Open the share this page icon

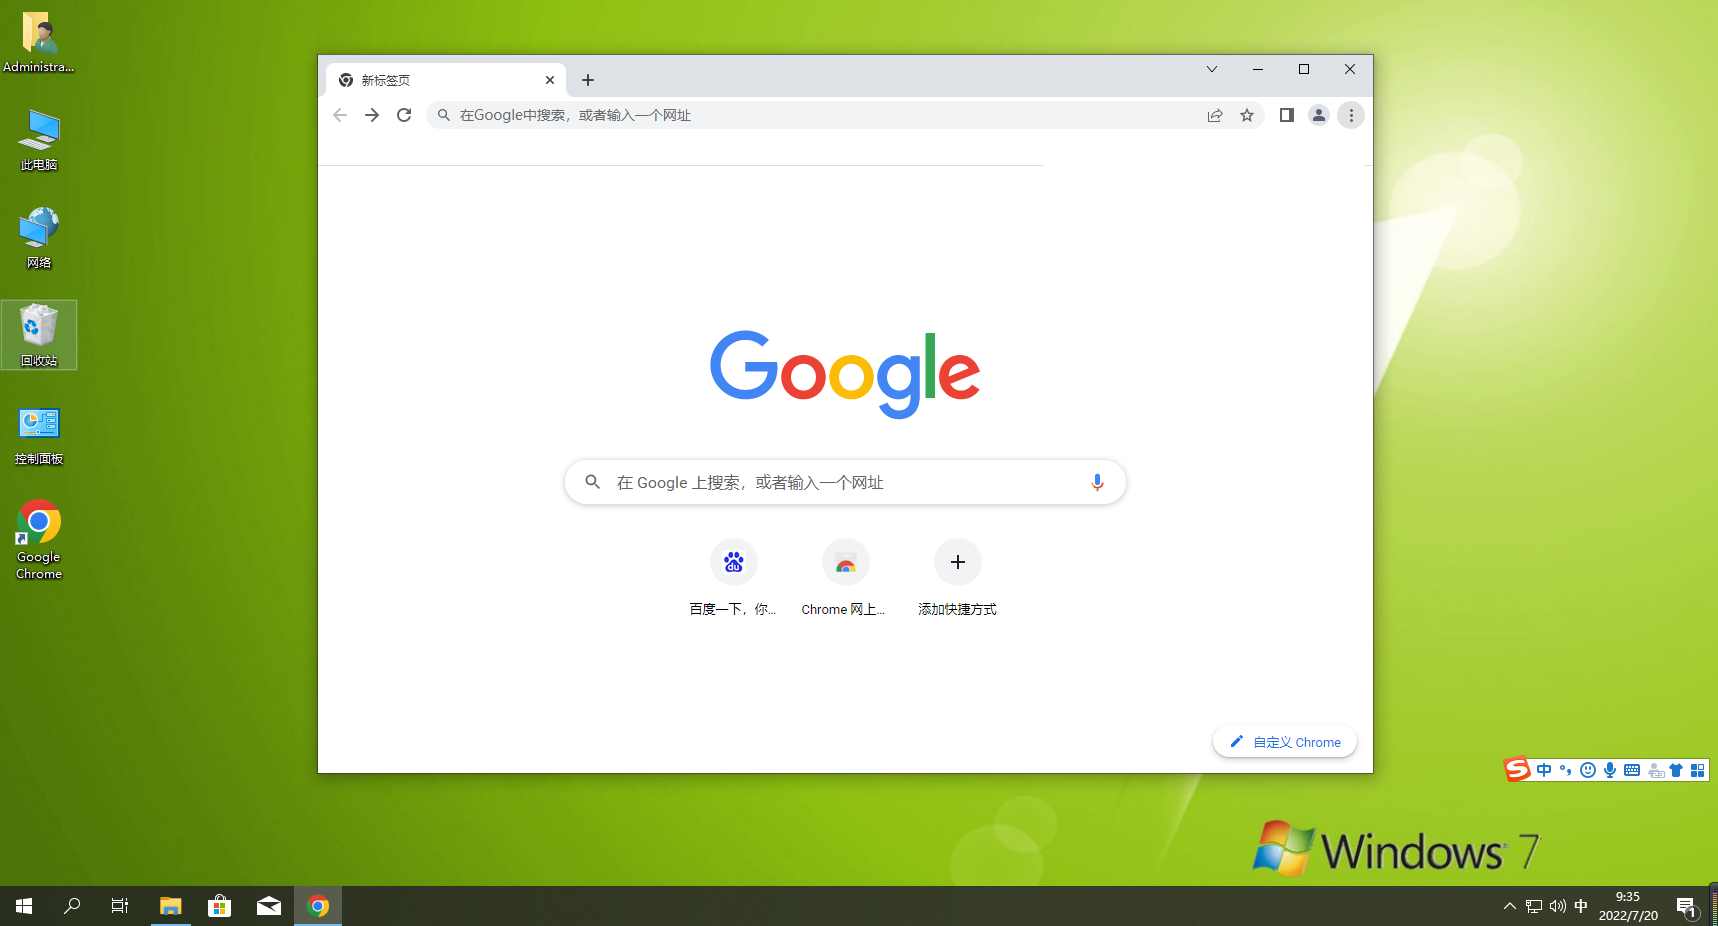1215,115
